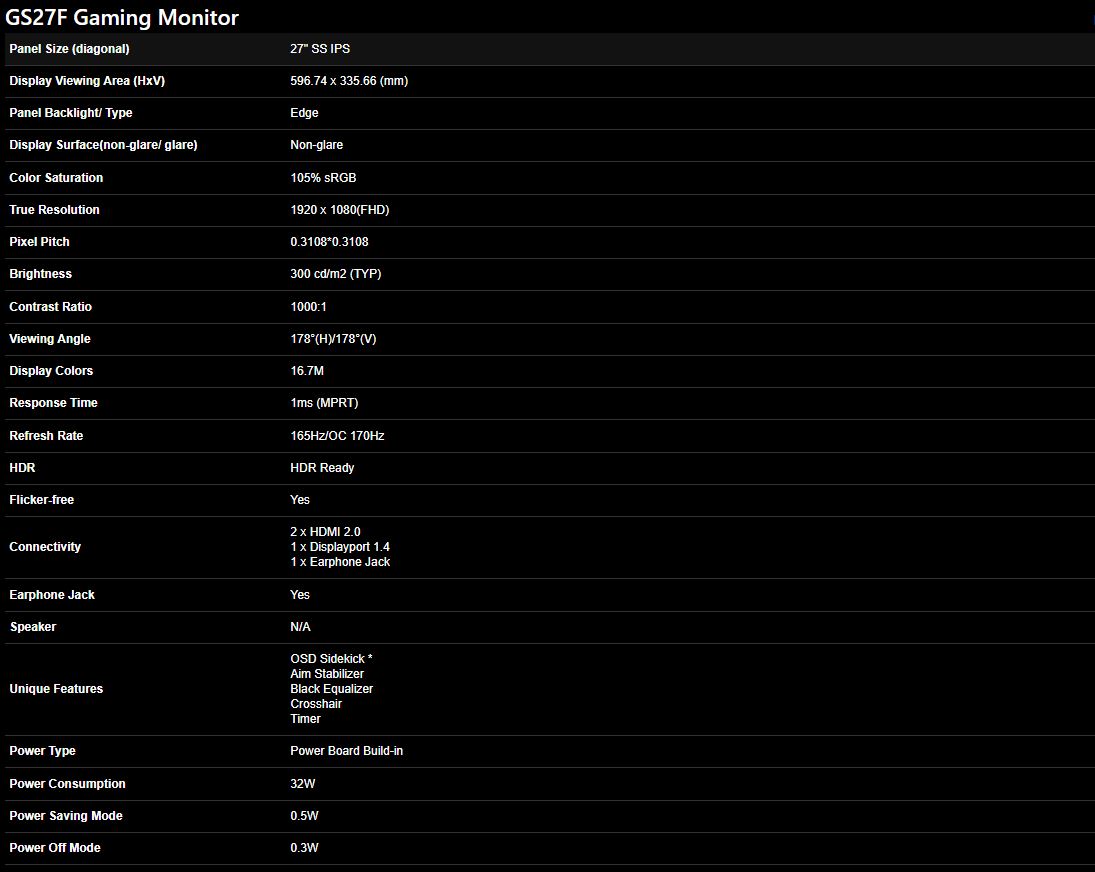Select the Power Saving Mode label

66,817
